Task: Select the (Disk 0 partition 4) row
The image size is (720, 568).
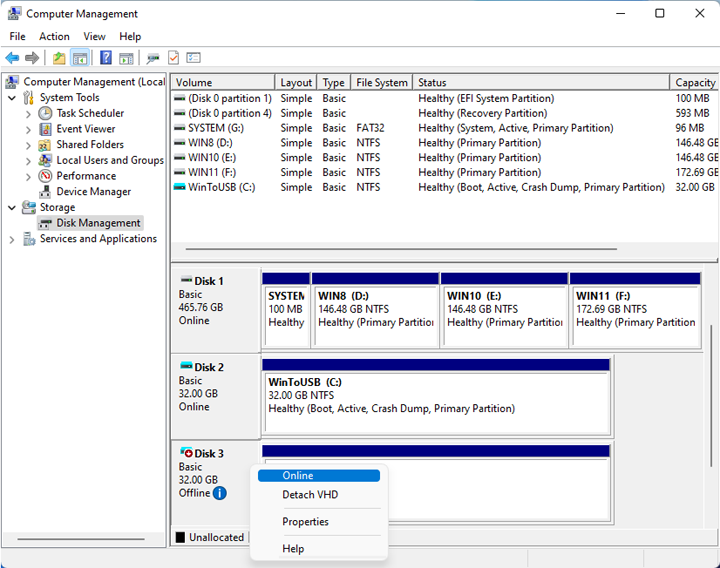Action: tap(444, 113)
